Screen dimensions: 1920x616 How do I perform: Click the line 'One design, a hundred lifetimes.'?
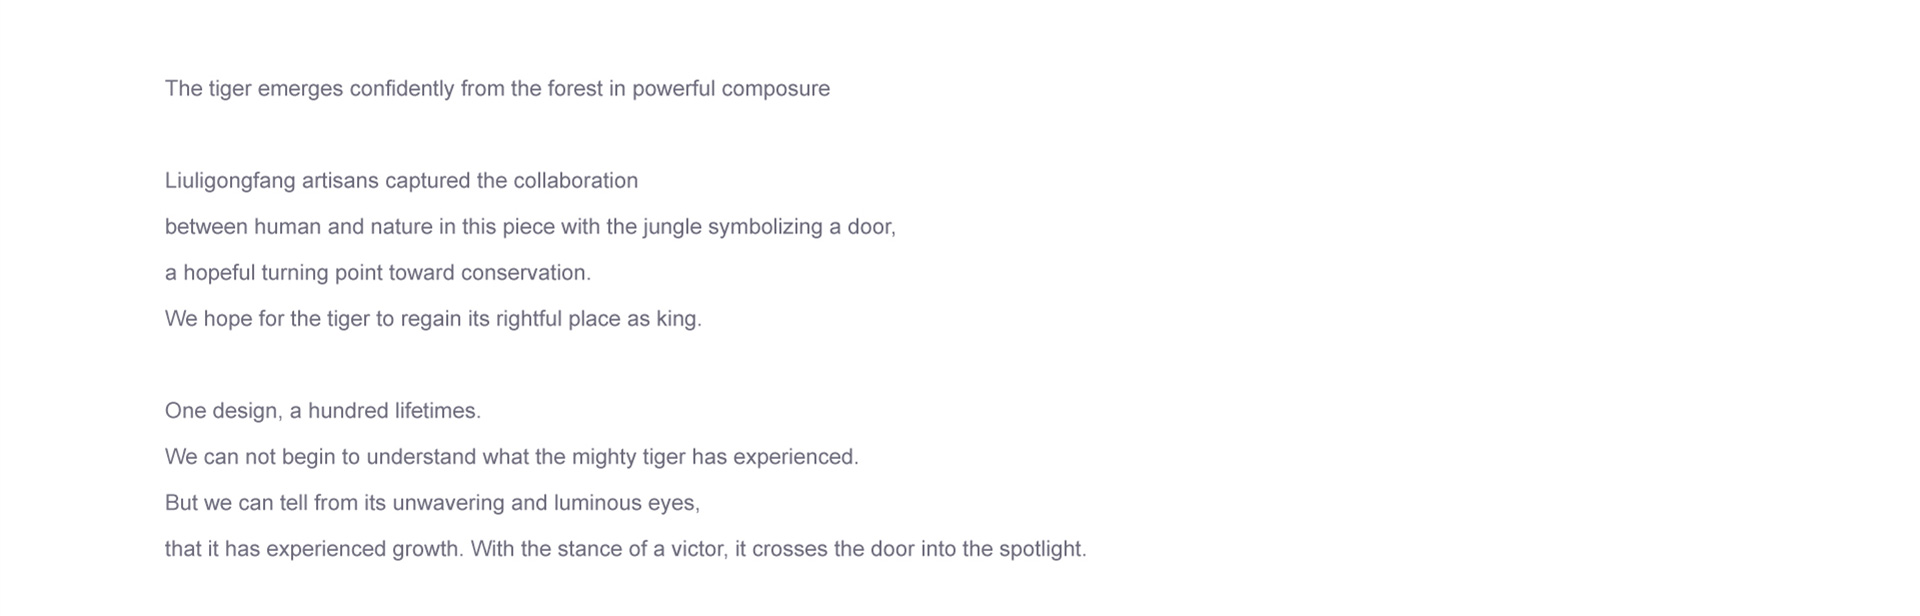pos(323,411)
